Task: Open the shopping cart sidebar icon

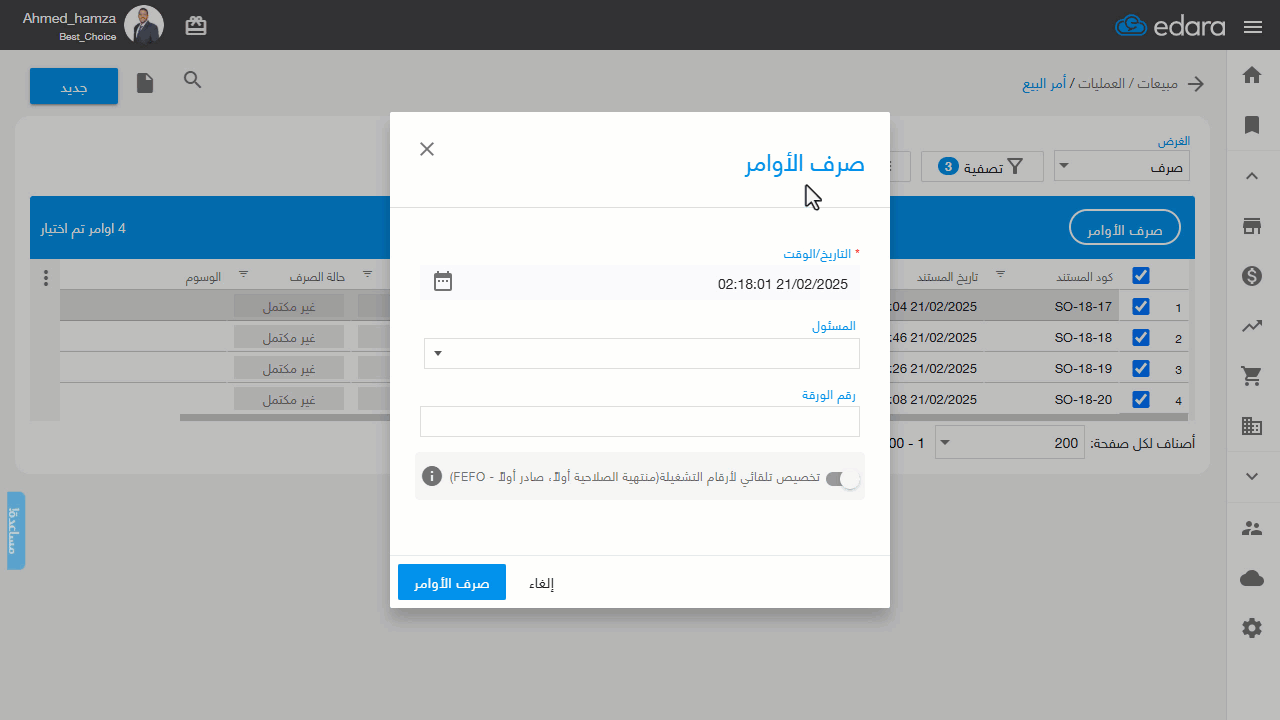Action: coord(1251,376)
